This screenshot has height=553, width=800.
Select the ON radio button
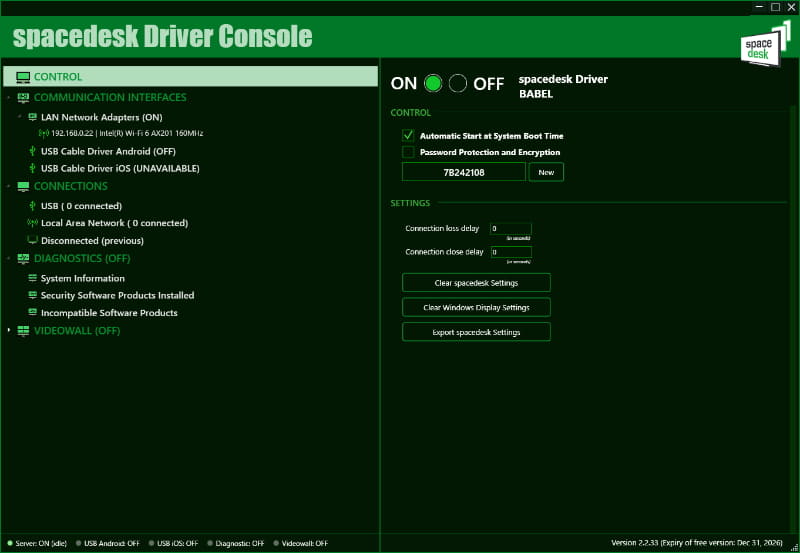click(x=433, y=83)
